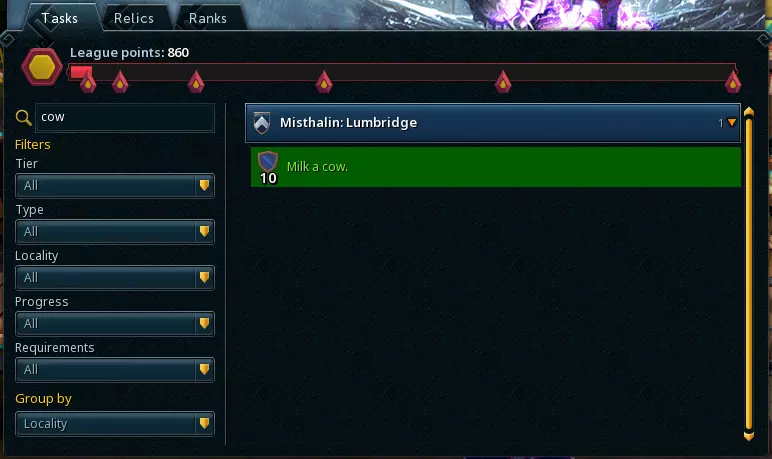772x459 pixels.
Task: Open the Type filter dropdown
Action: 115,231
